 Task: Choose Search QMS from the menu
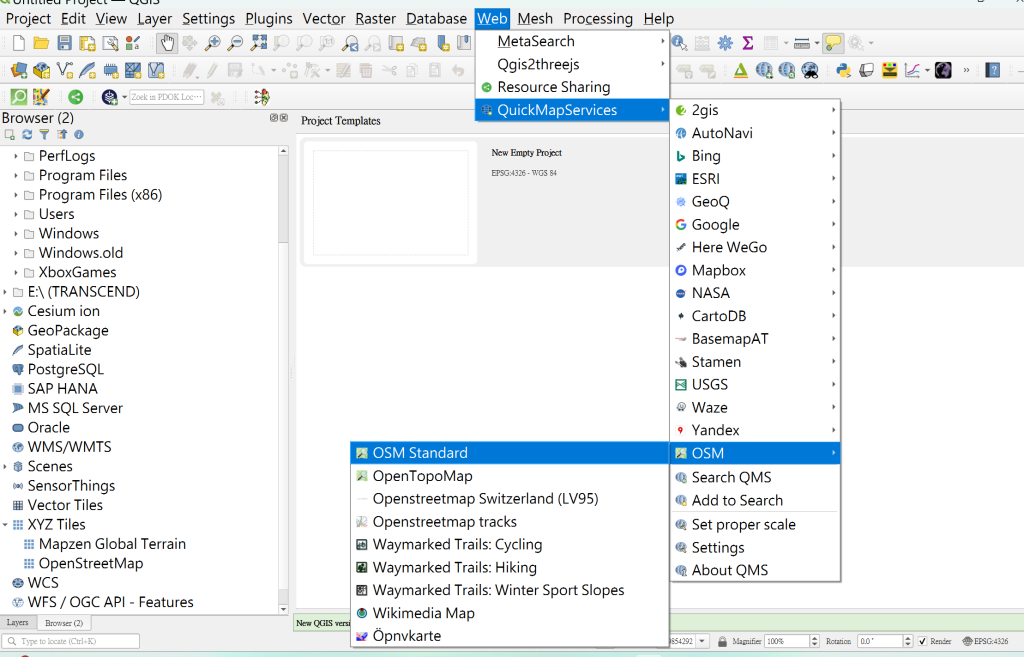(x=755, y=477)
